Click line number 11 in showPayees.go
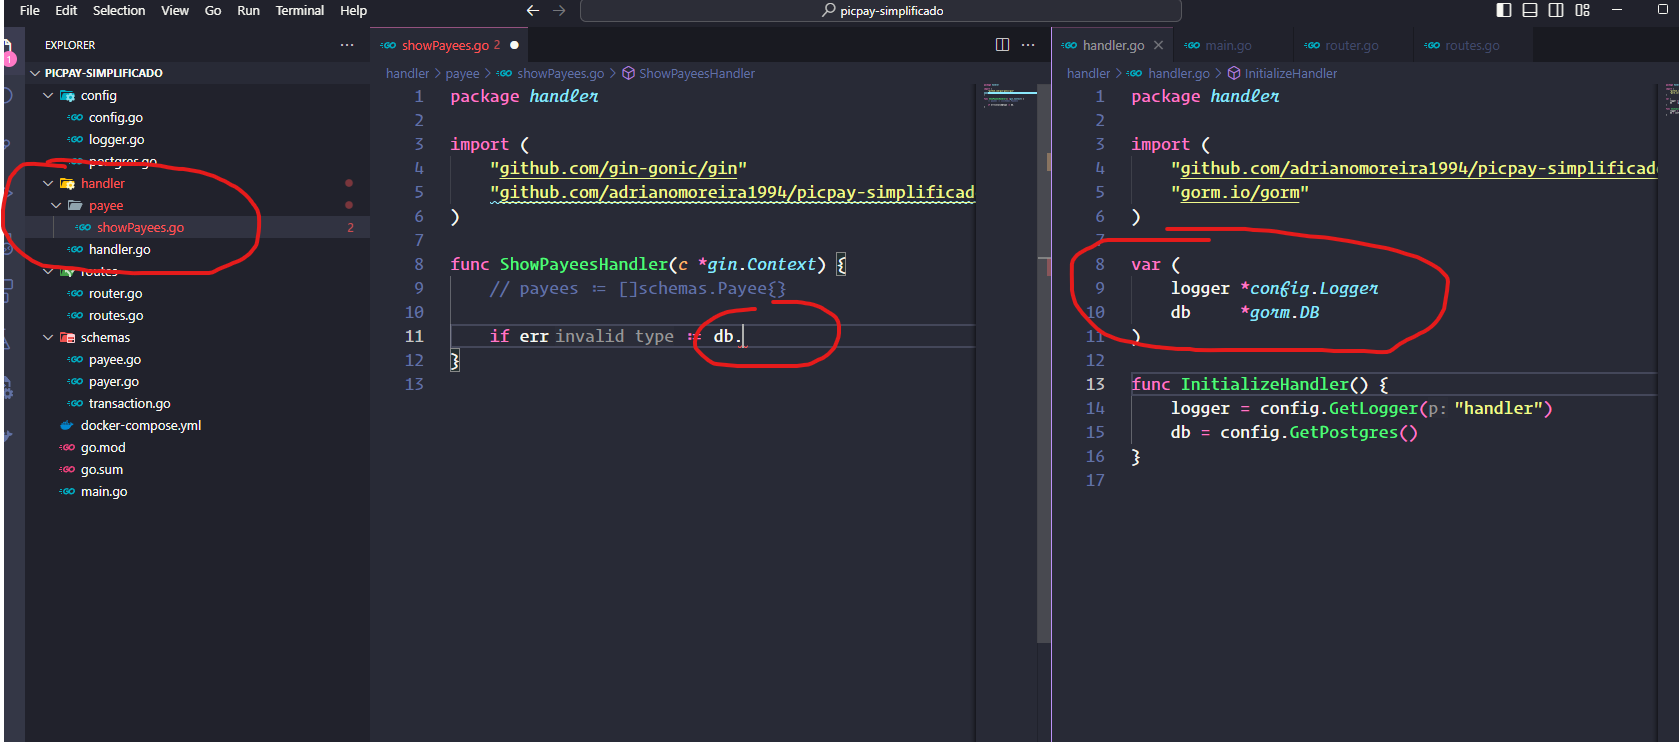Viewport: 1679px width, 742px height. 414,336
